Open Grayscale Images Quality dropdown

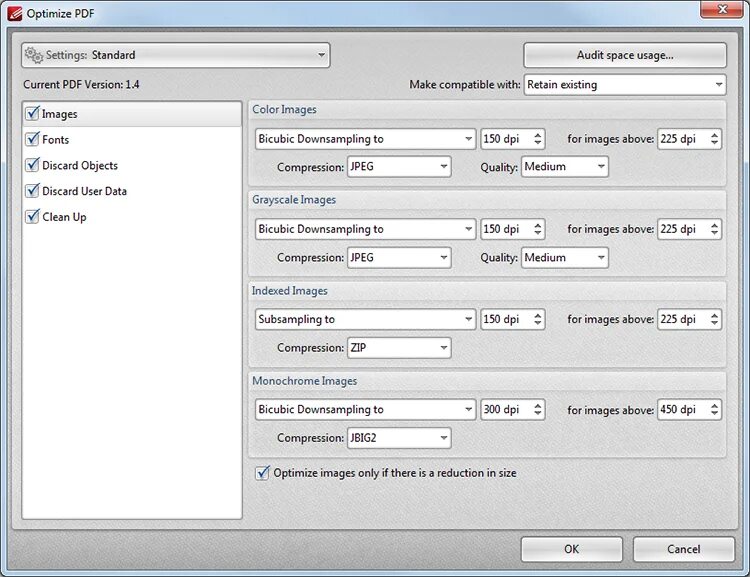564,257
